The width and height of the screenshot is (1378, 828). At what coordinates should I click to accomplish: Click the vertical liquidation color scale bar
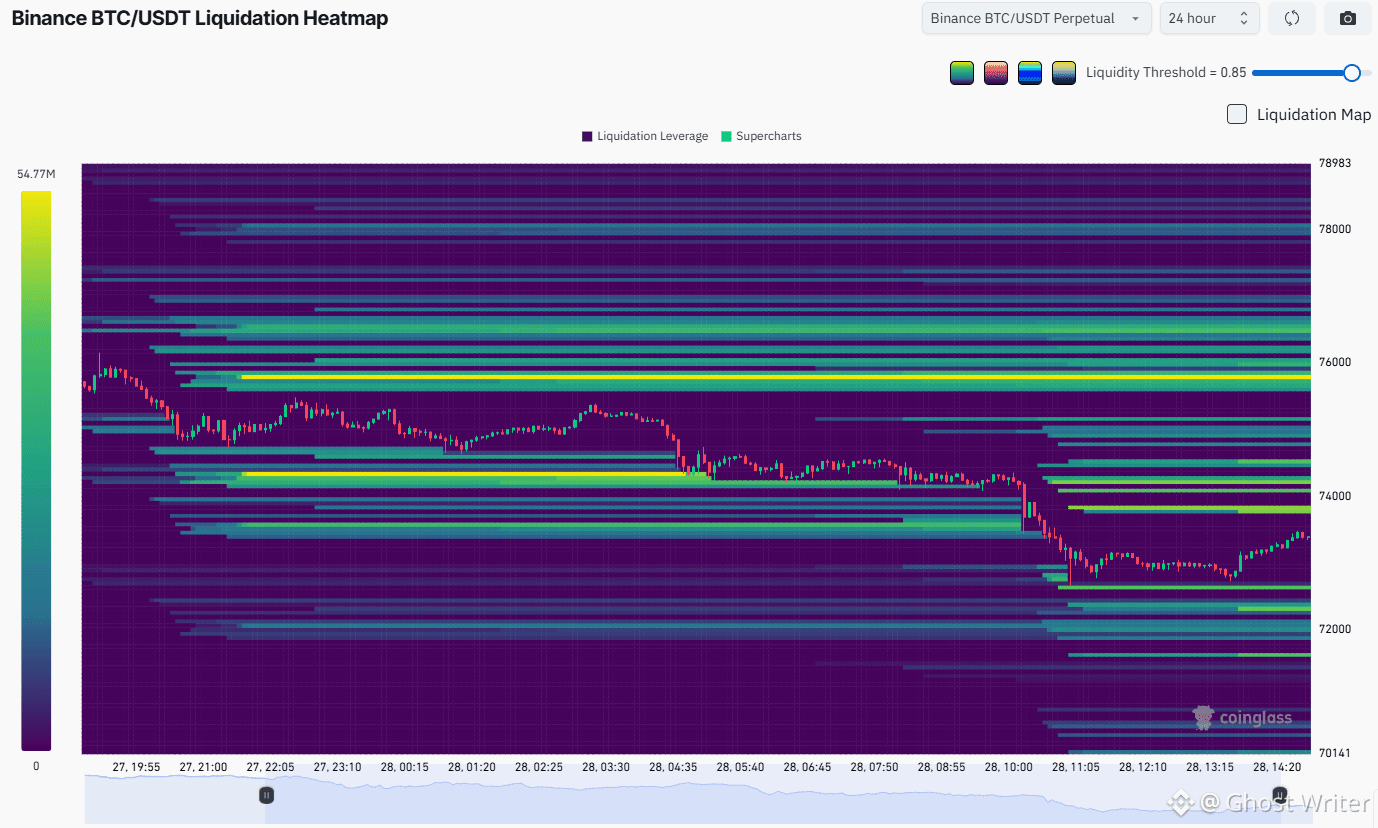36,470
